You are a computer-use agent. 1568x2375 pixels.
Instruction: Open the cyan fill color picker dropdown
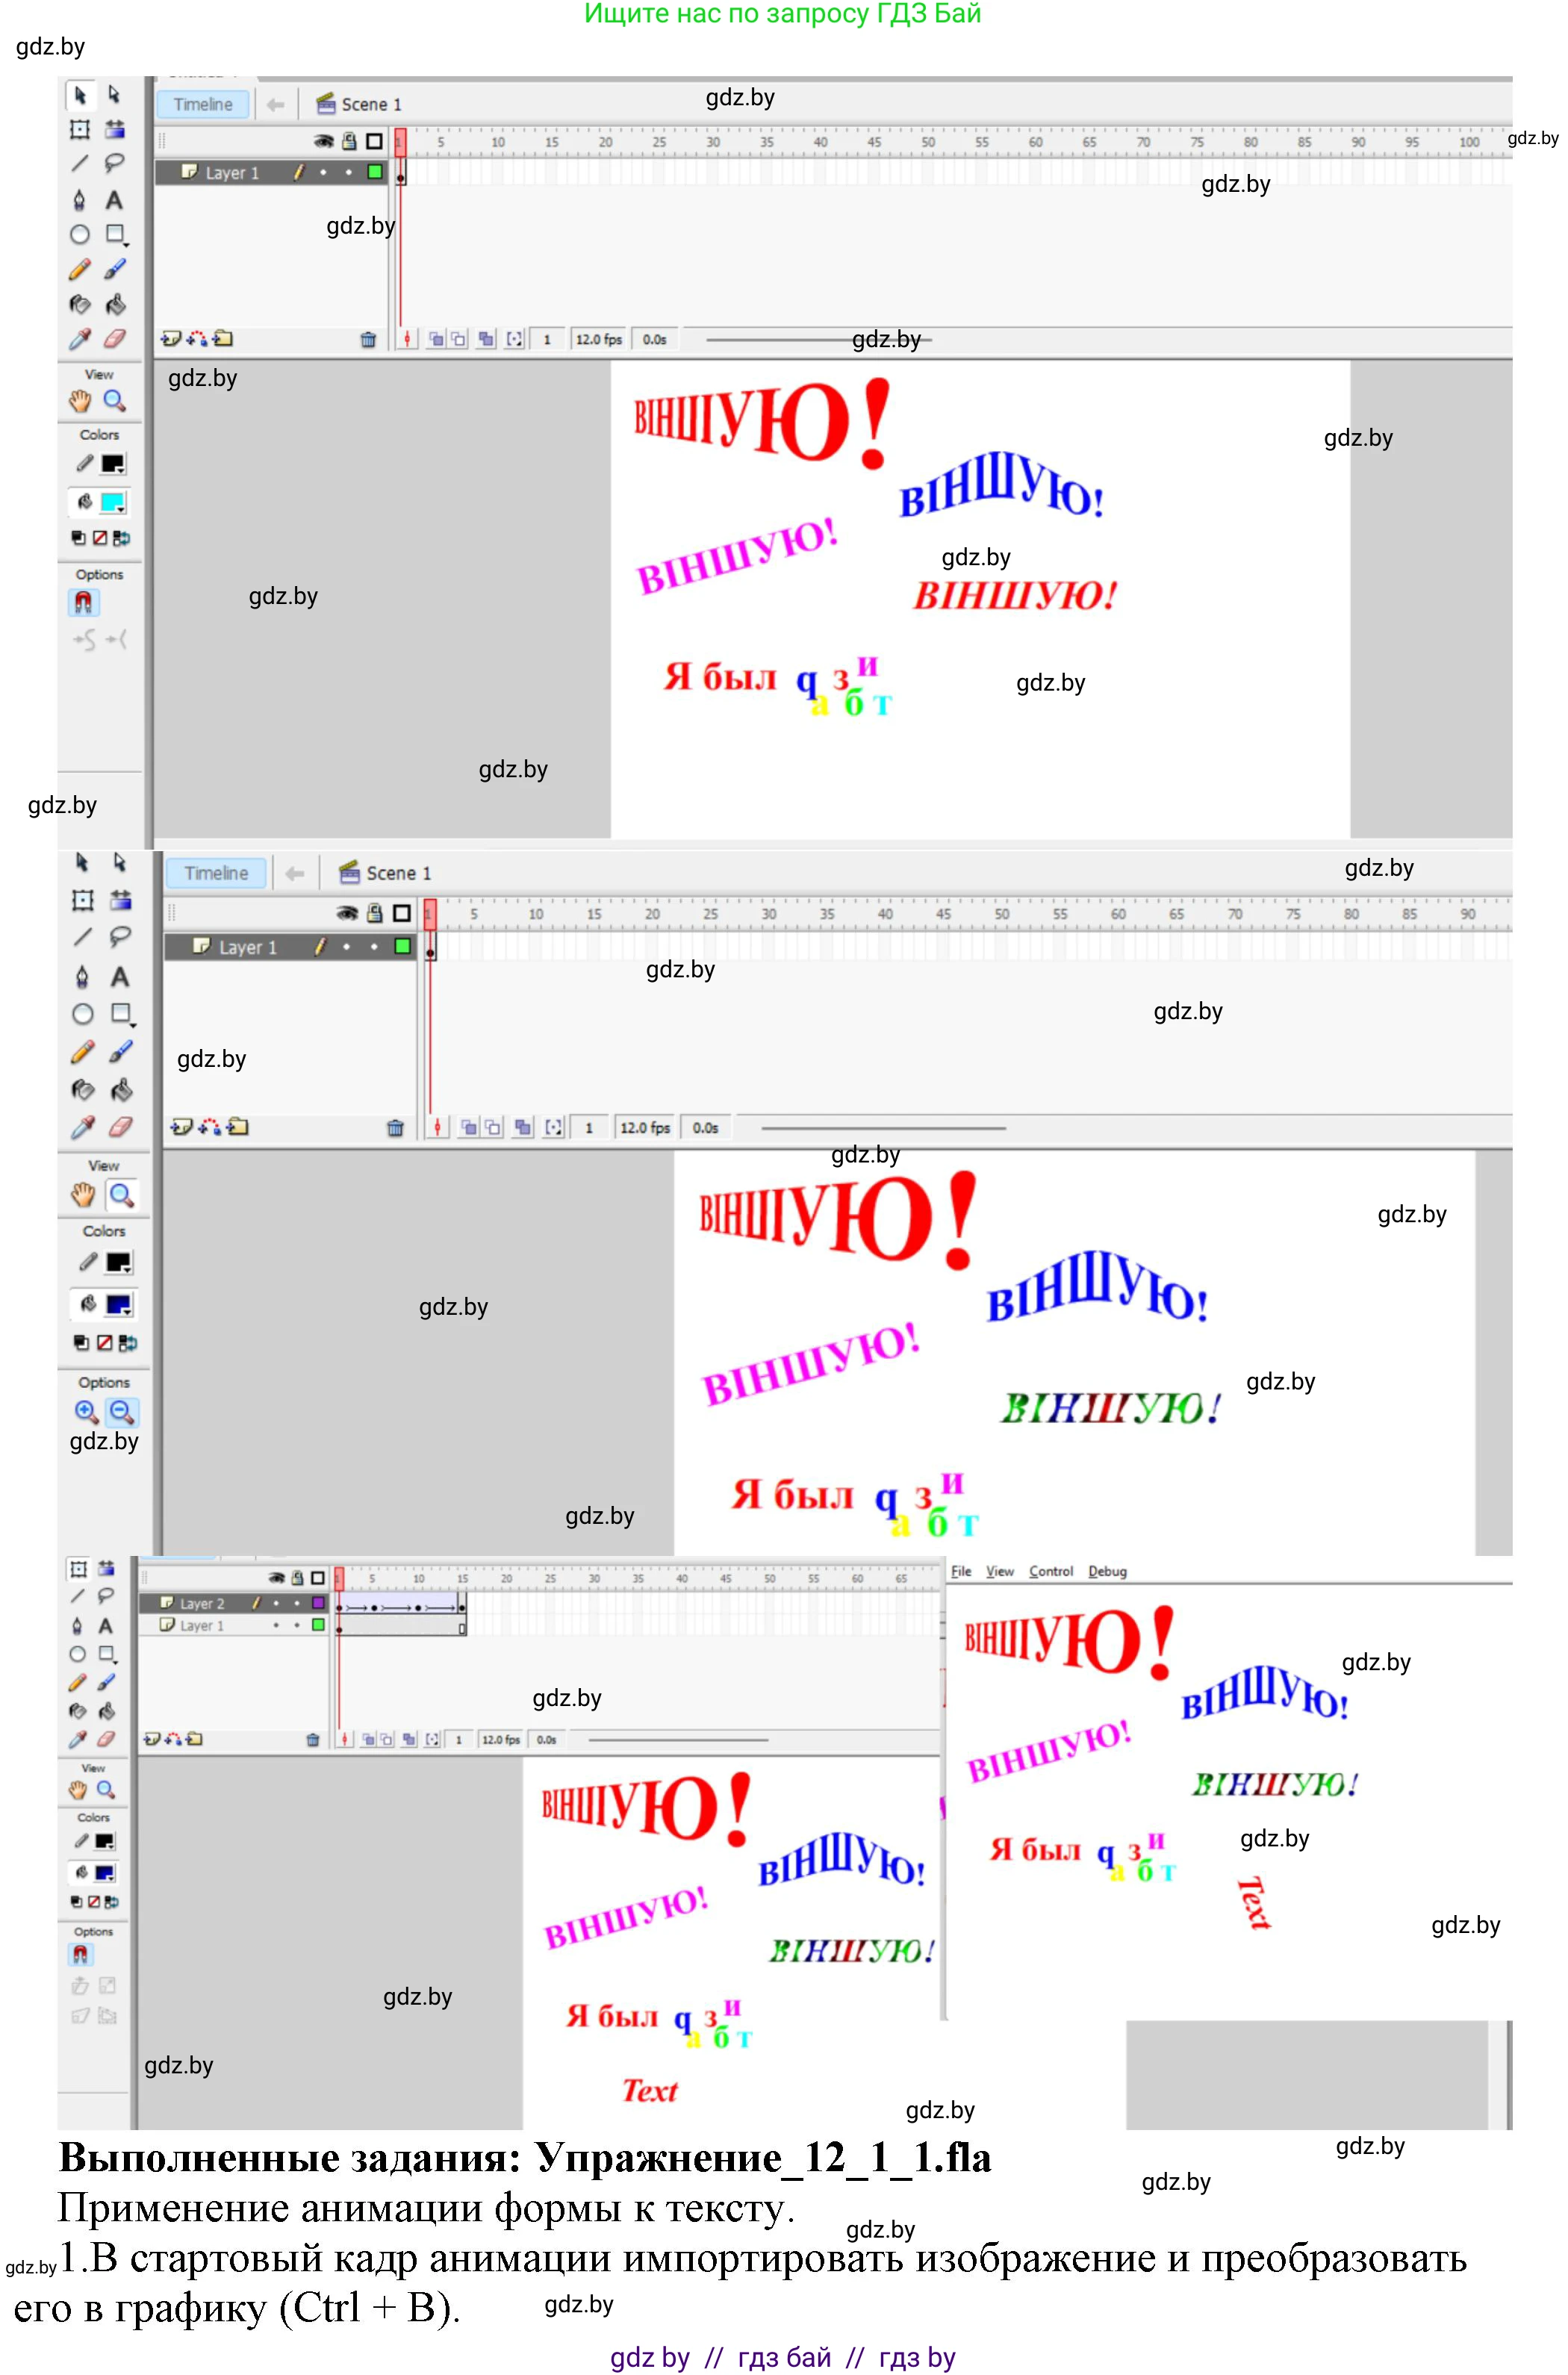(121, 510)
